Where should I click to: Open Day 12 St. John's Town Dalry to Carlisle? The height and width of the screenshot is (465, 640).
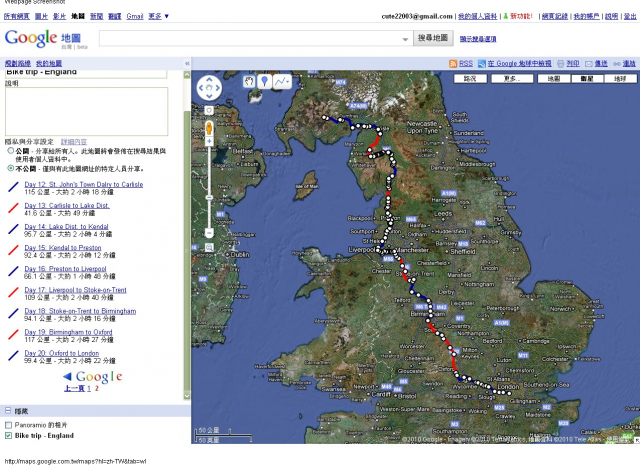(84, 185)
